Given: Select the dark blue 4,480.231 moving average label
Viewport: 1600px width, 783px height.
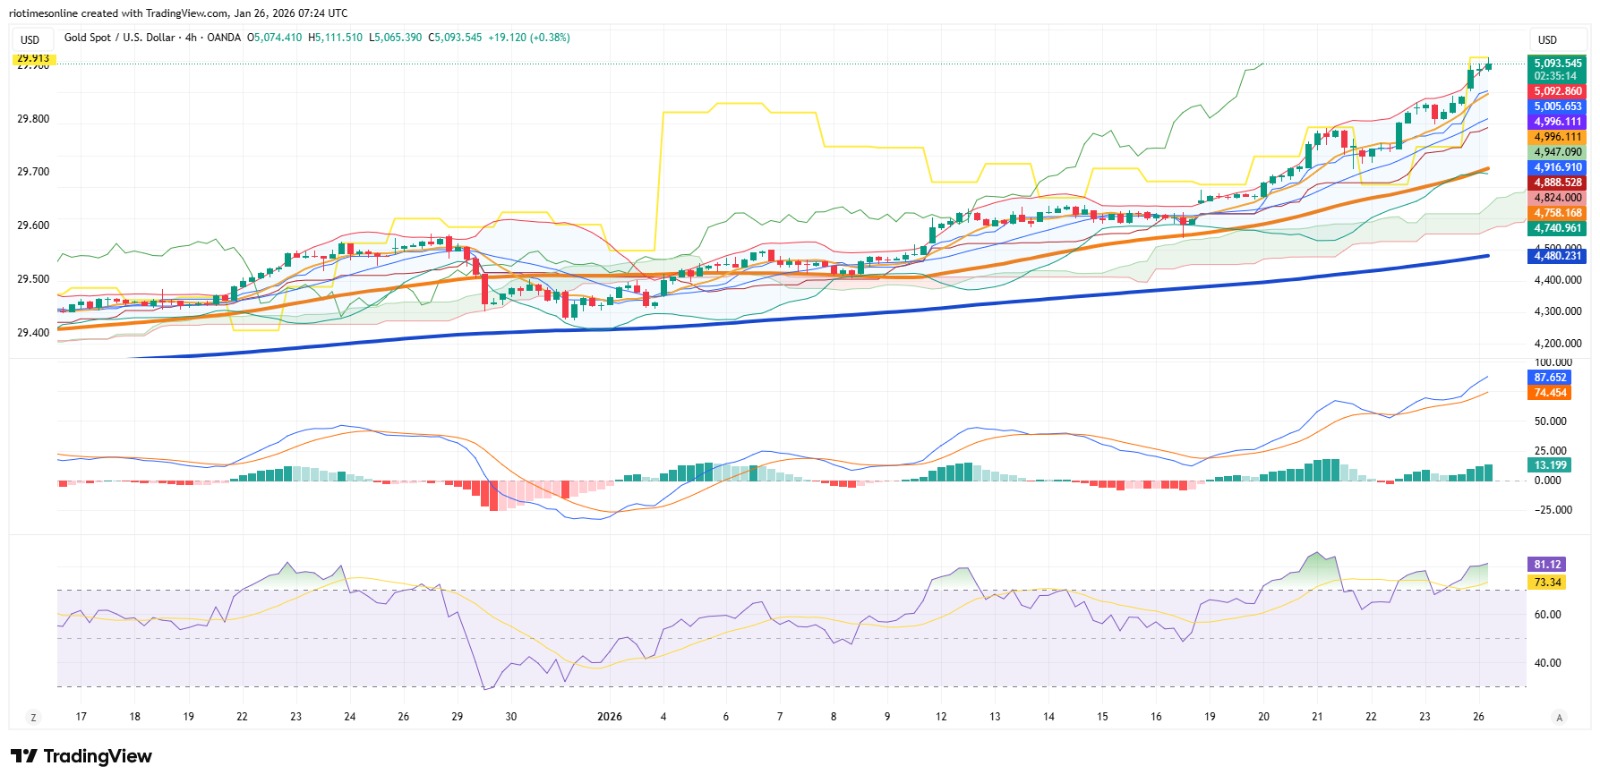Looking at the screenshot, I should pyautogui.click(x=1558, y=256).
